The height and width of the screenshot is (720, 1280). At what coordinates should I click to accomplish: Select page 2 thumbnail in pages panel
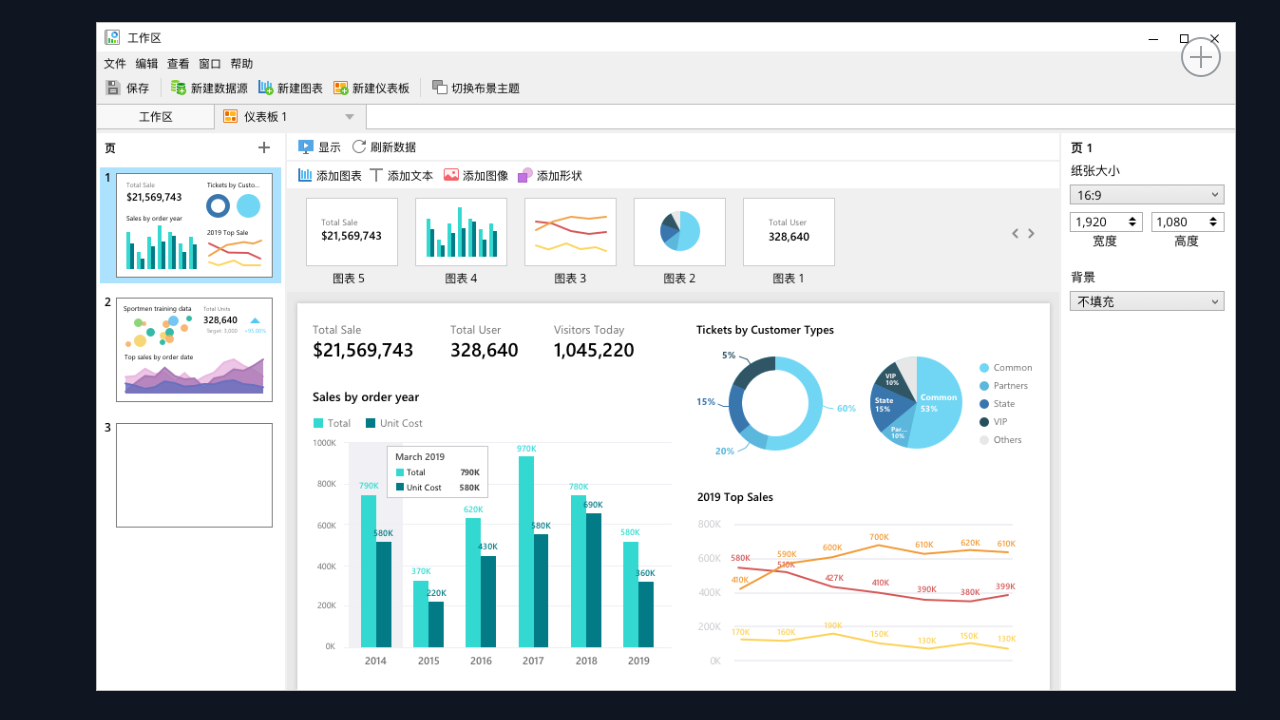tap(194, 350)
